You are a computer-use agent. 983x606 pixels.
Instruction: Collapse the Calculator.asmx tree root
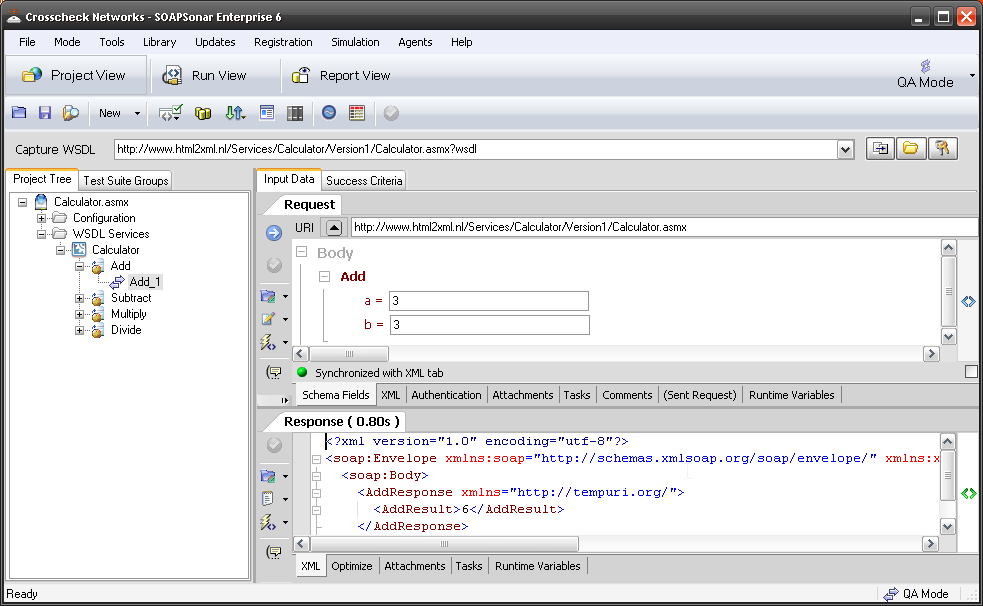pos(23,202)
